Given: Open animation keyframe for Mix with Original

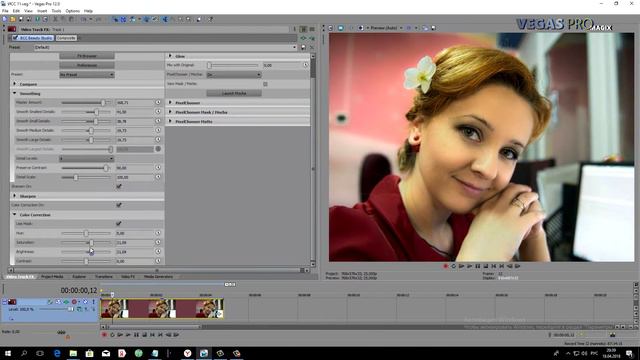Looking at the screenshot, I should pyautogui.click(x=306, y=65).
